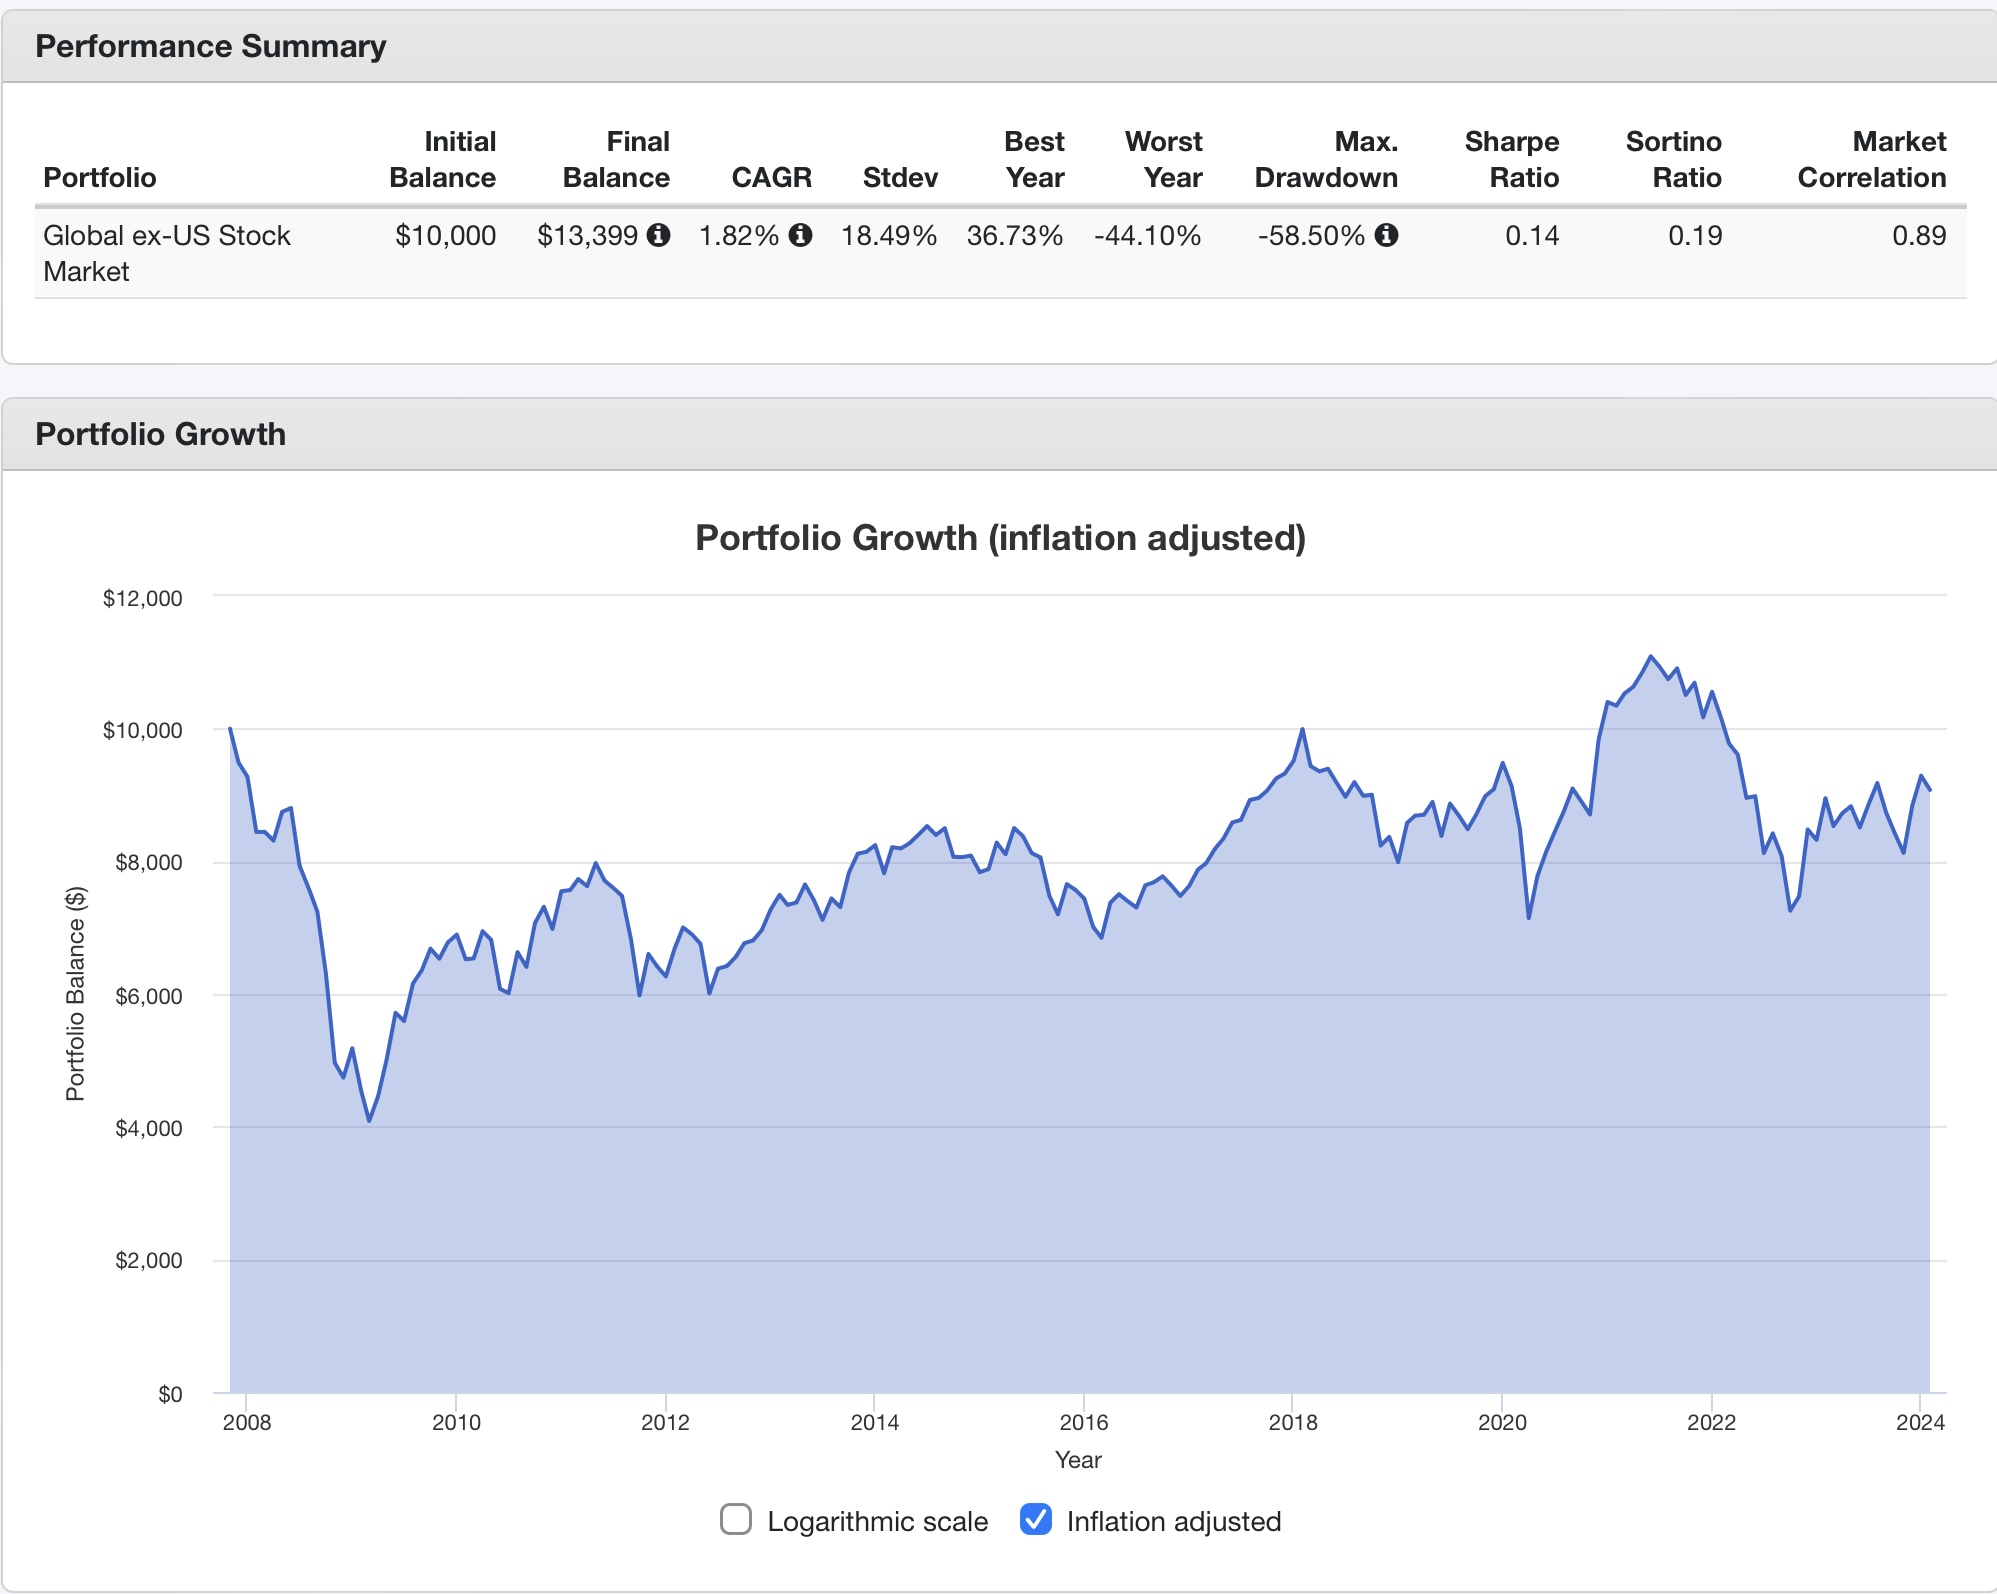The image size is (1997, 1594).
Task: Click the Inflation adjusted label text
Action: click(x=1173, y=1521)
